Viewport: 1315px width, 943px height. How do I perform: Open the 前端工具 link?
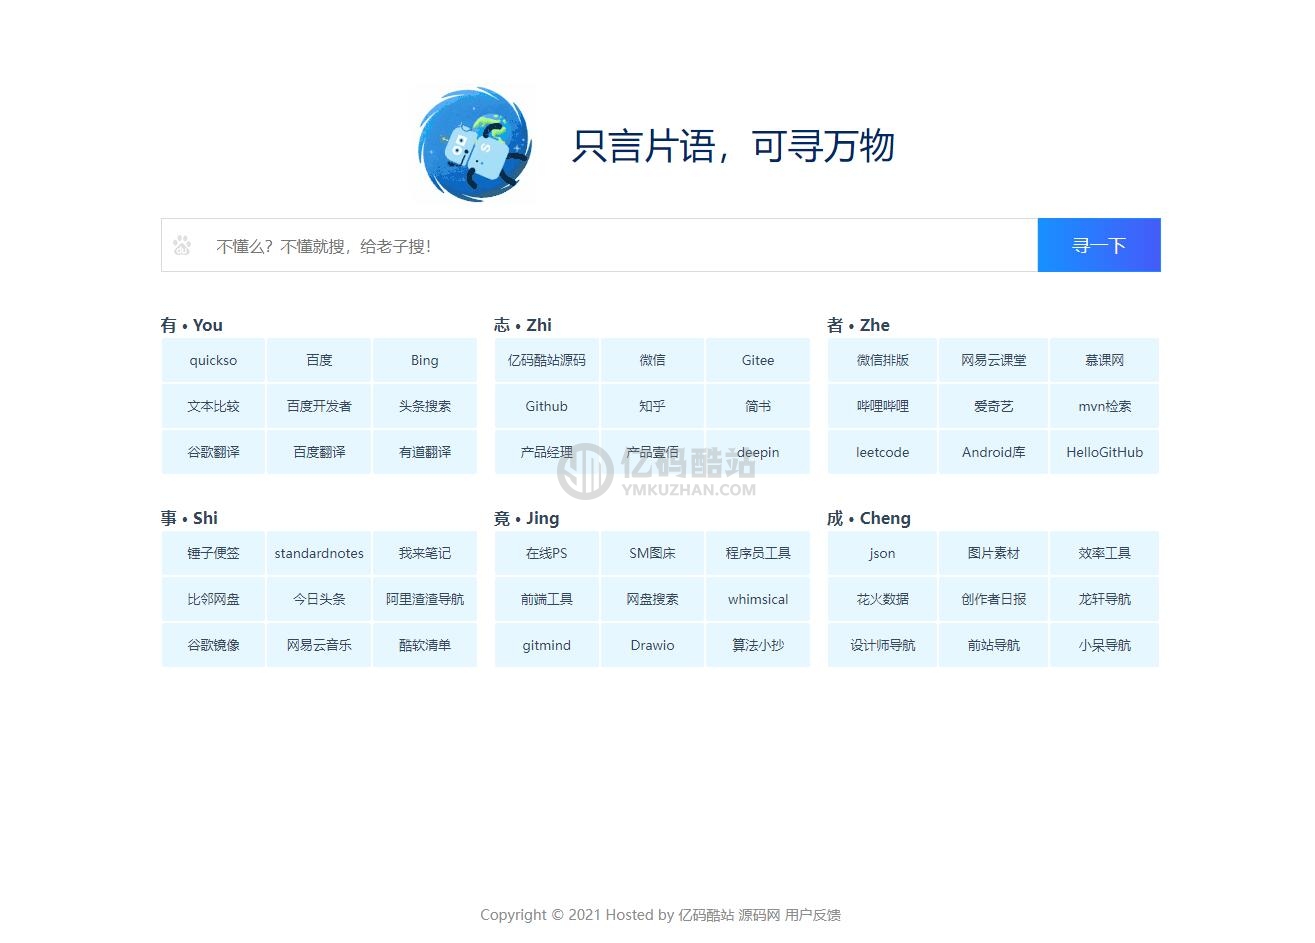coord(547,599)
